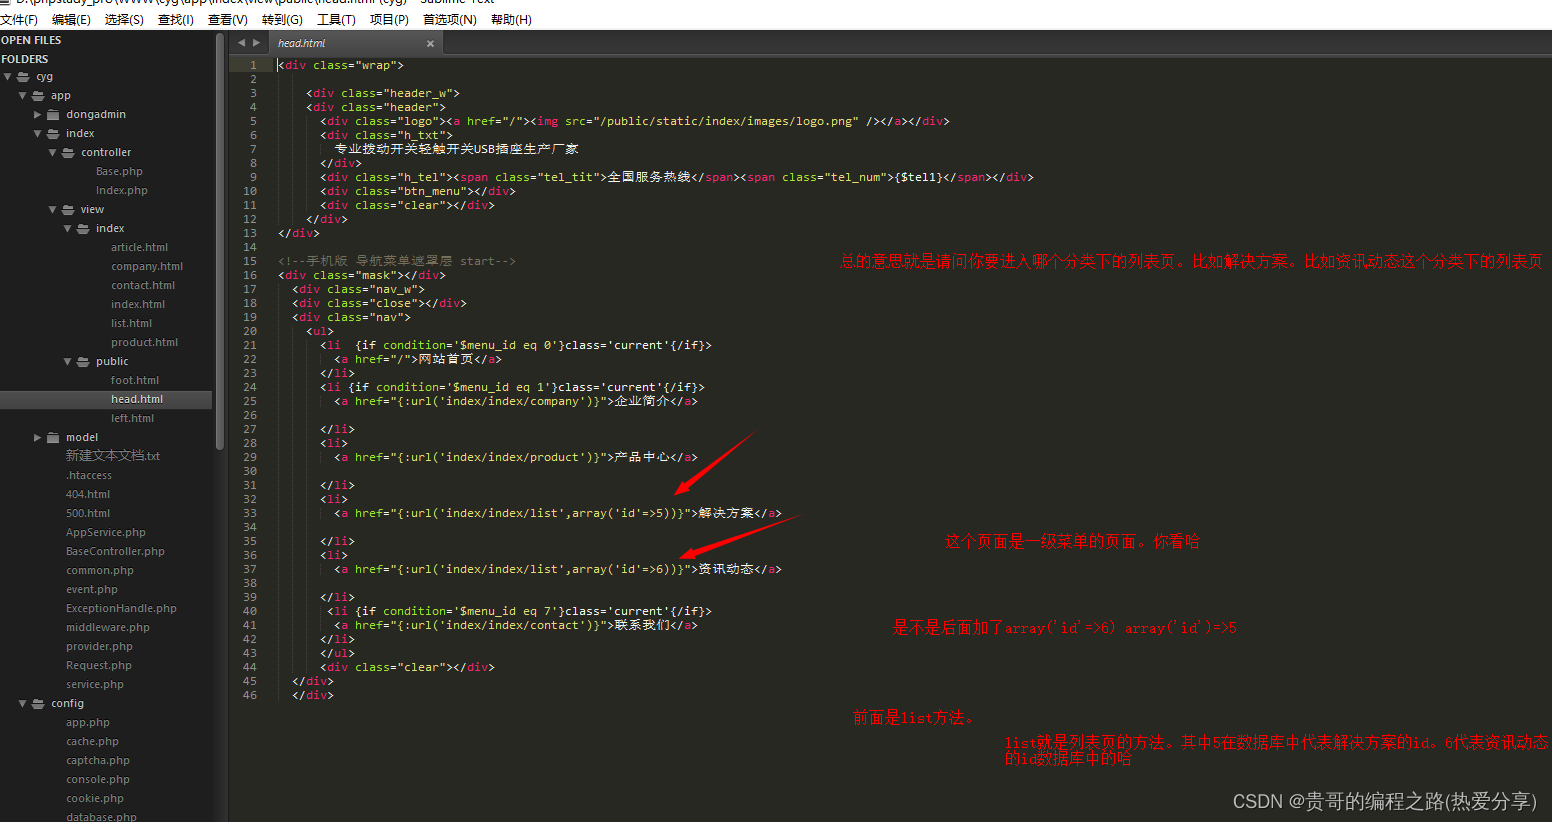This screenshot has width=1552, height=822.
Task: Open the 工具(T) menu
Action: click(x=336, y=20)
